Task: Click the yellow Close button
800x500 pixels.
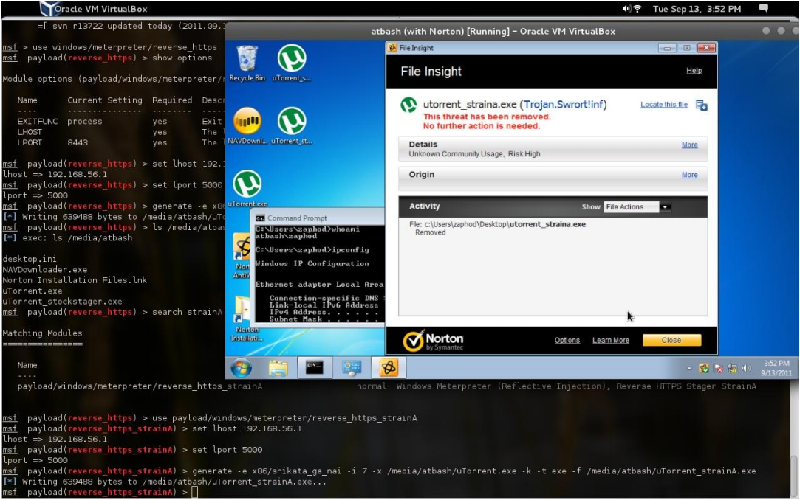Action: click(x=672, y=340)
